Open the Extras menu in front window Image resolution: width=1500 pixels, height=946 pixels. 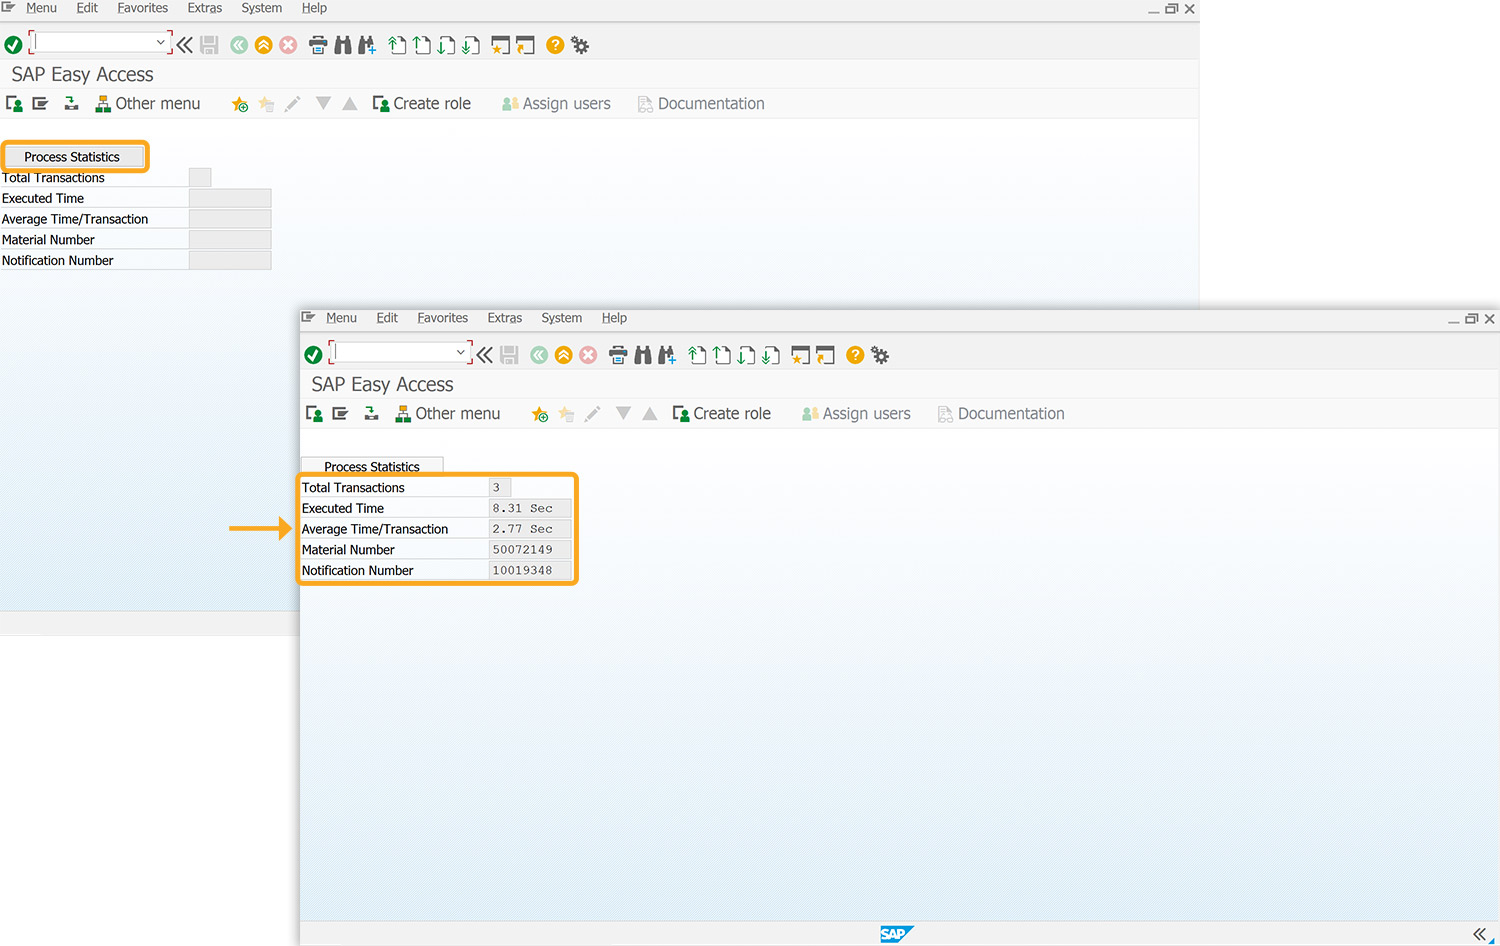(505, 318)
